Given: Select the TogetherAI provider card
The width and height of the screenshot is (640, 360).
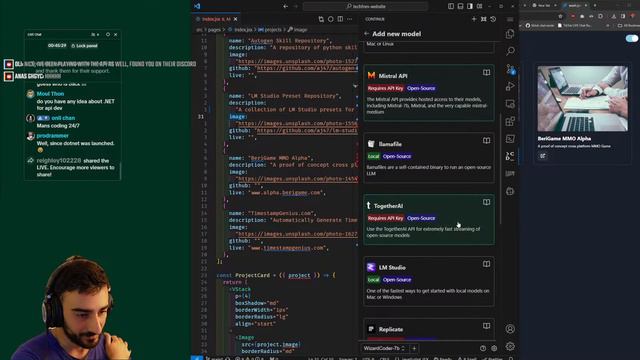Looking at the screenshot, I should click(429, 220).
